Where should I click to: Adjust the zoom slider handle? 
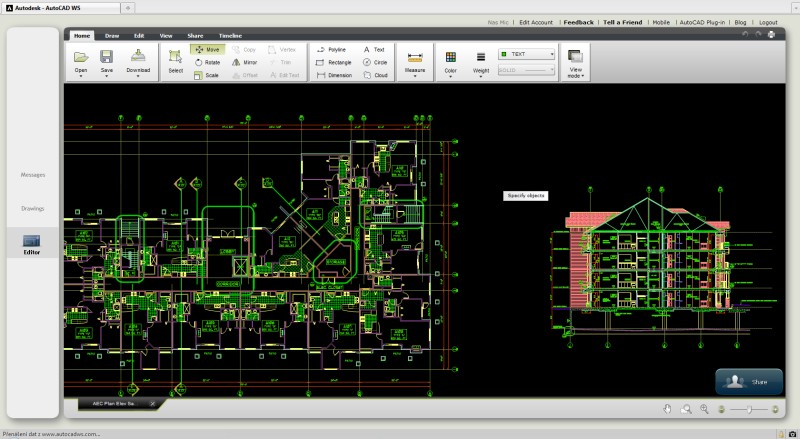[x=752, y=410]
